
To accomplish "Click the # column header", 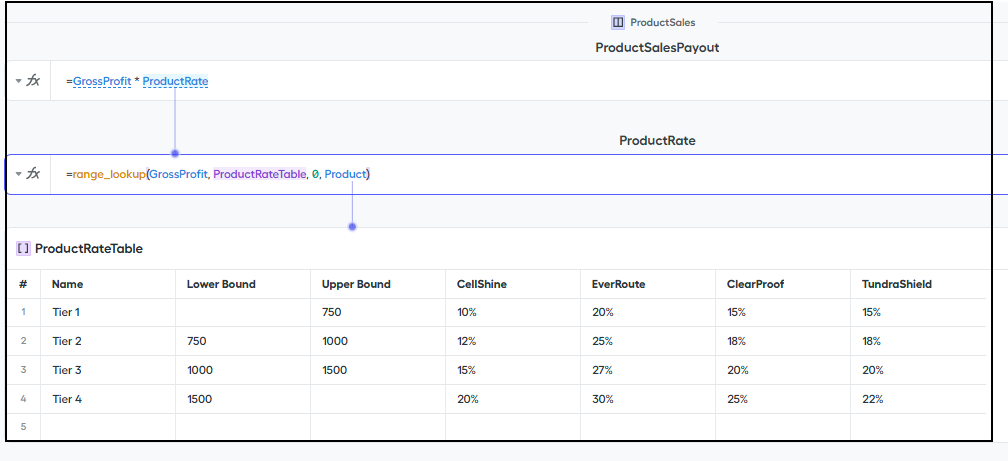I will 23,284.
